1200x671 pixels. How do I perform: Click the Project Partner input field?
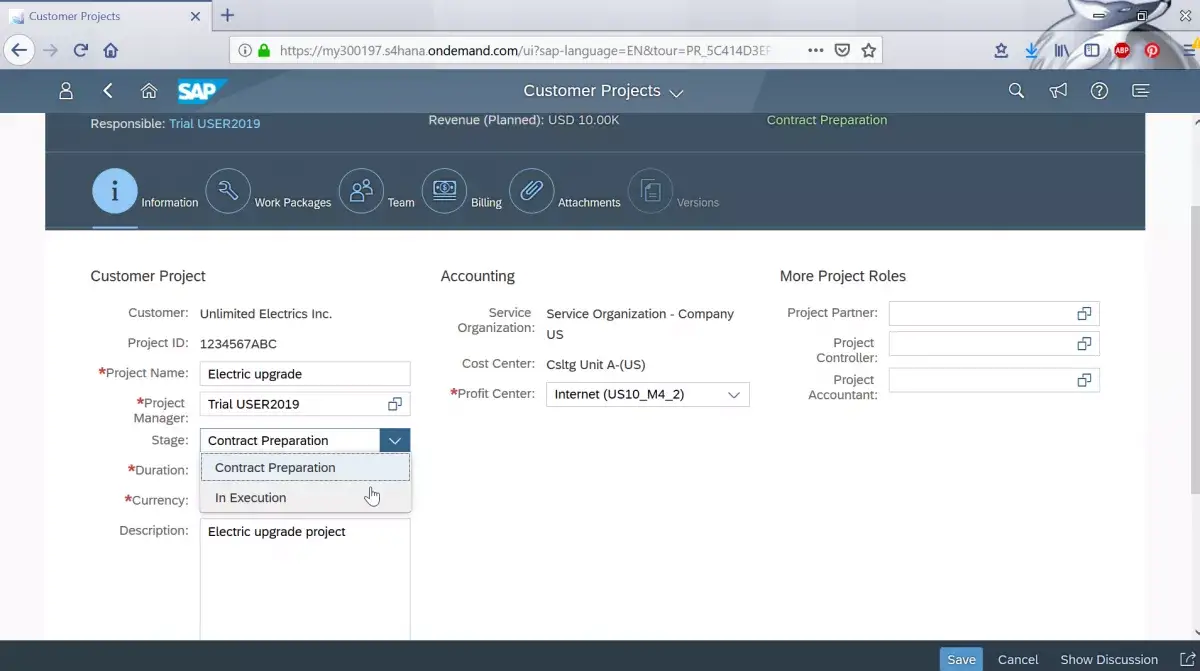994,314
